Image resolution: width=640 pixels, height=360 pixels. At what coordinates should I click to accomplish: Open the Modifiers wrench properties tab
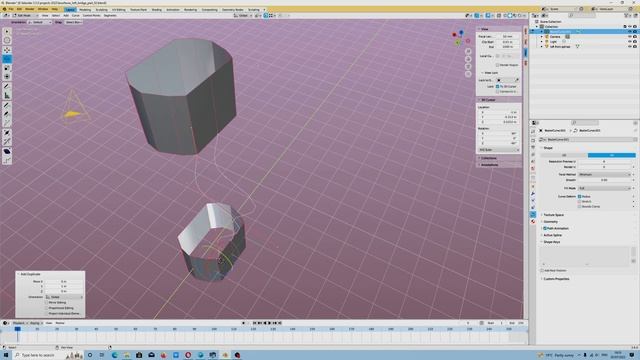[533, 194]
